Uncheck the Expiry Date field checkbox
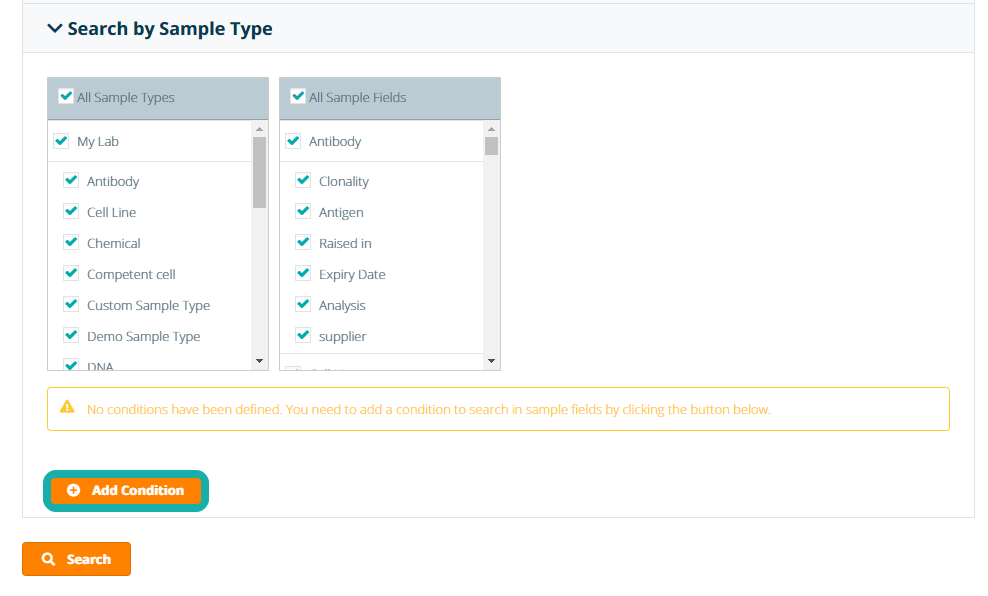 click(x=303, y=274)
